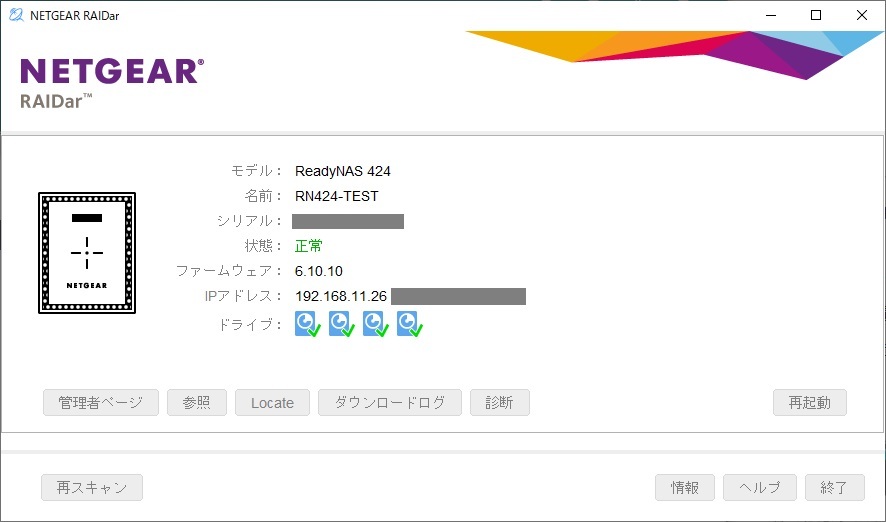Image resolution: width=886 pixels, height=522 pixels.
Task: Minimize the RAIDar window
Action: [x=771, y=15]
